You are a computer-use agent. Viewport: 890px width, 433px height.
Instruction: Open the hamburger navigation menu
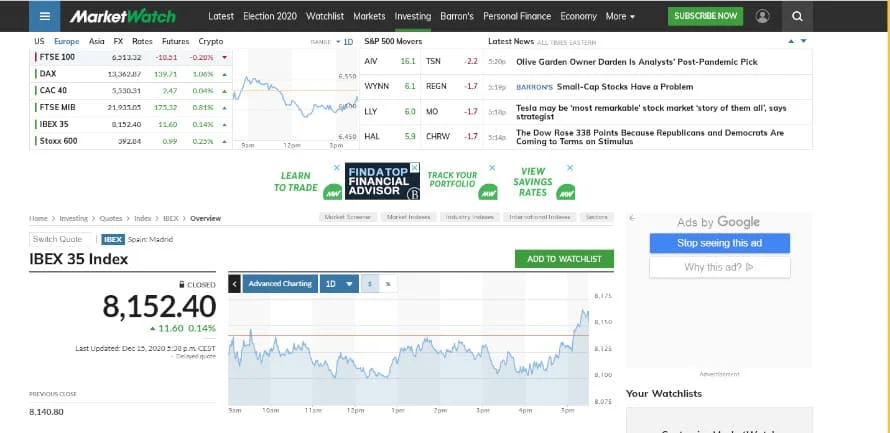[x=45, y=16]
